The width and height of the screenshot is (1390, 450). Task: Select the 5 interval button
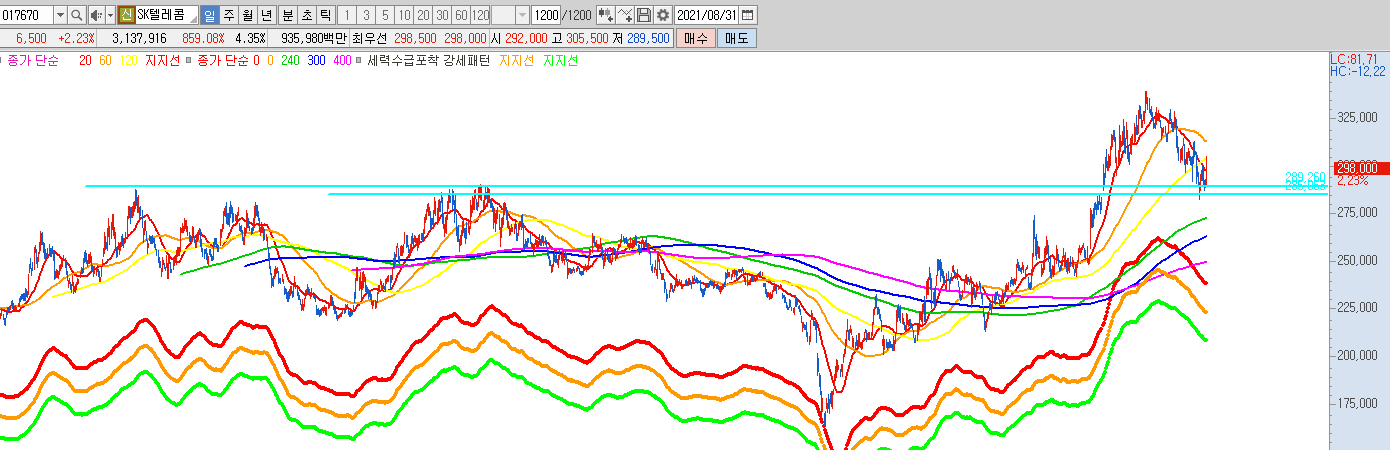point(385,15)
